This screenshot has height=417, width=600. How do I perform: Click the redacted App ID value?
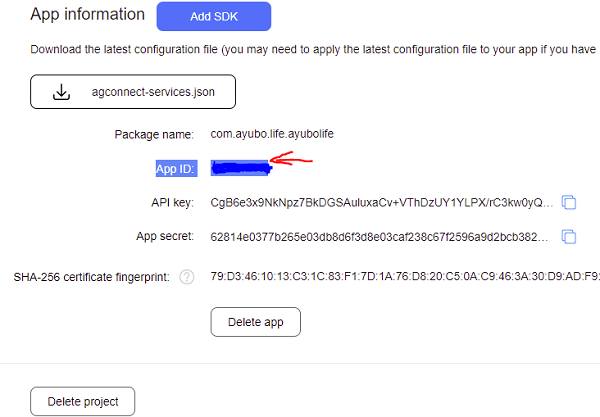point(241,168)
